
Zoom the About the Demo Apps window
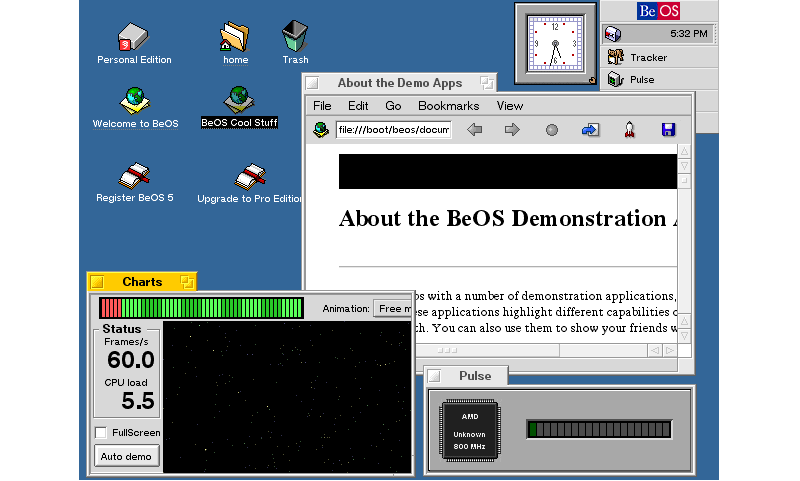487,83
